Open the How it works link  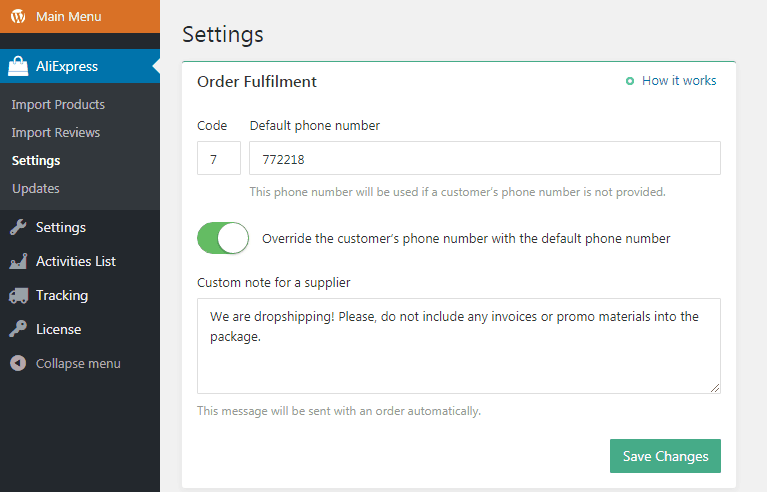click(679, 81)
